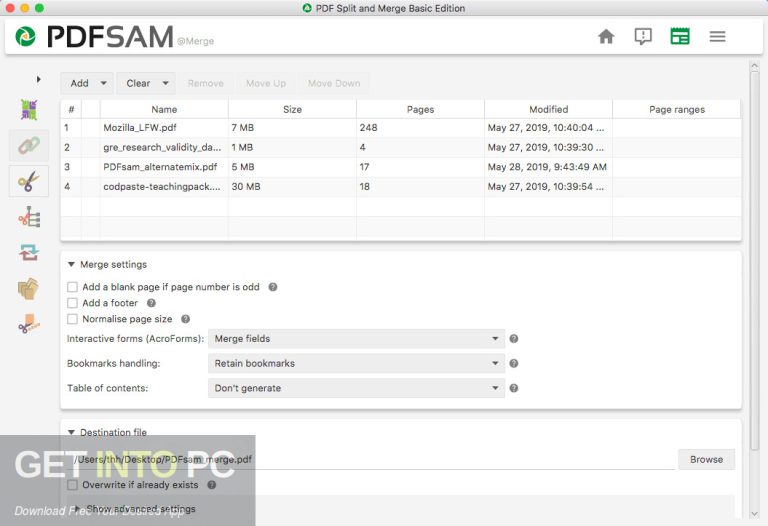Sort by the Modified column header
This screenshot has width=768, height=526.
[549, 109]
